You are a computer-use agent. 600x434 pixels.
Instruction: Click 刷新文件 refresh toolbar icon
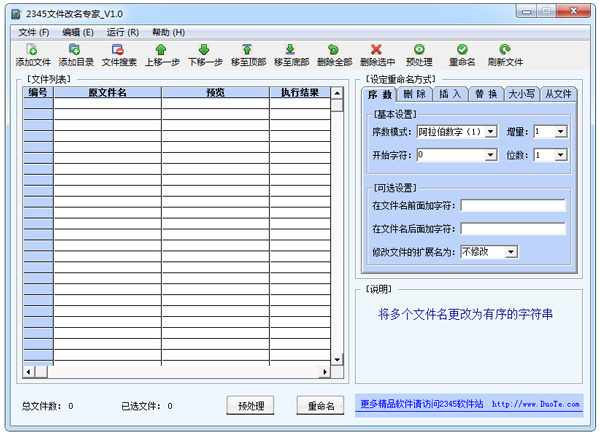[x=505, y=49]
